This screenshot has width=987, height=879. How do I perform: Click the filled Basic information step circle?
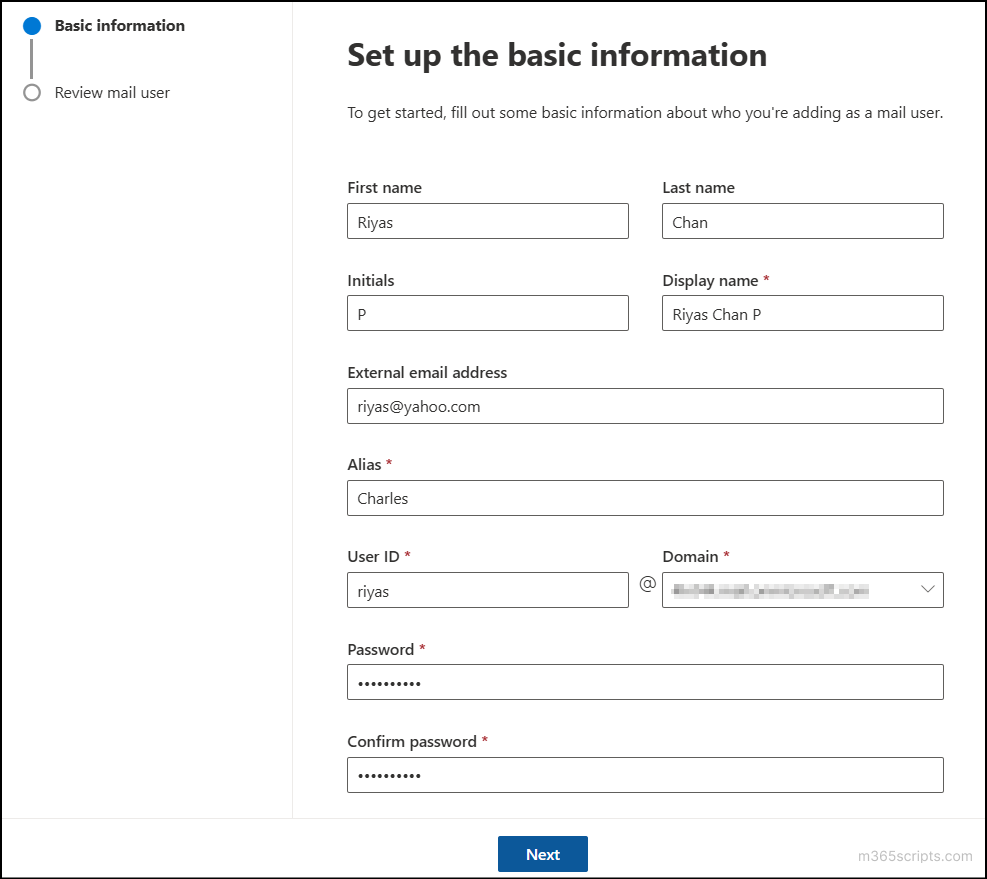32,26
